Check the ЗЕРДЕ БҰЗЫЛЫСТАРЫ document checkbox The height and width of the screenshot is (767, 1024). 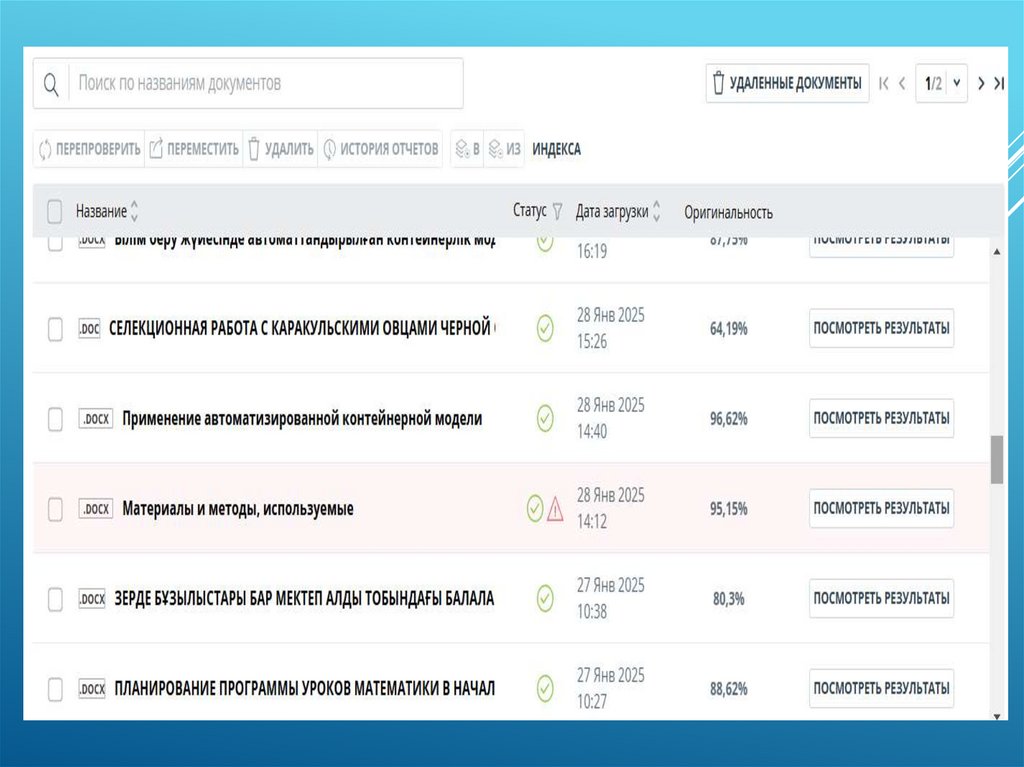[x=55, y=599]
